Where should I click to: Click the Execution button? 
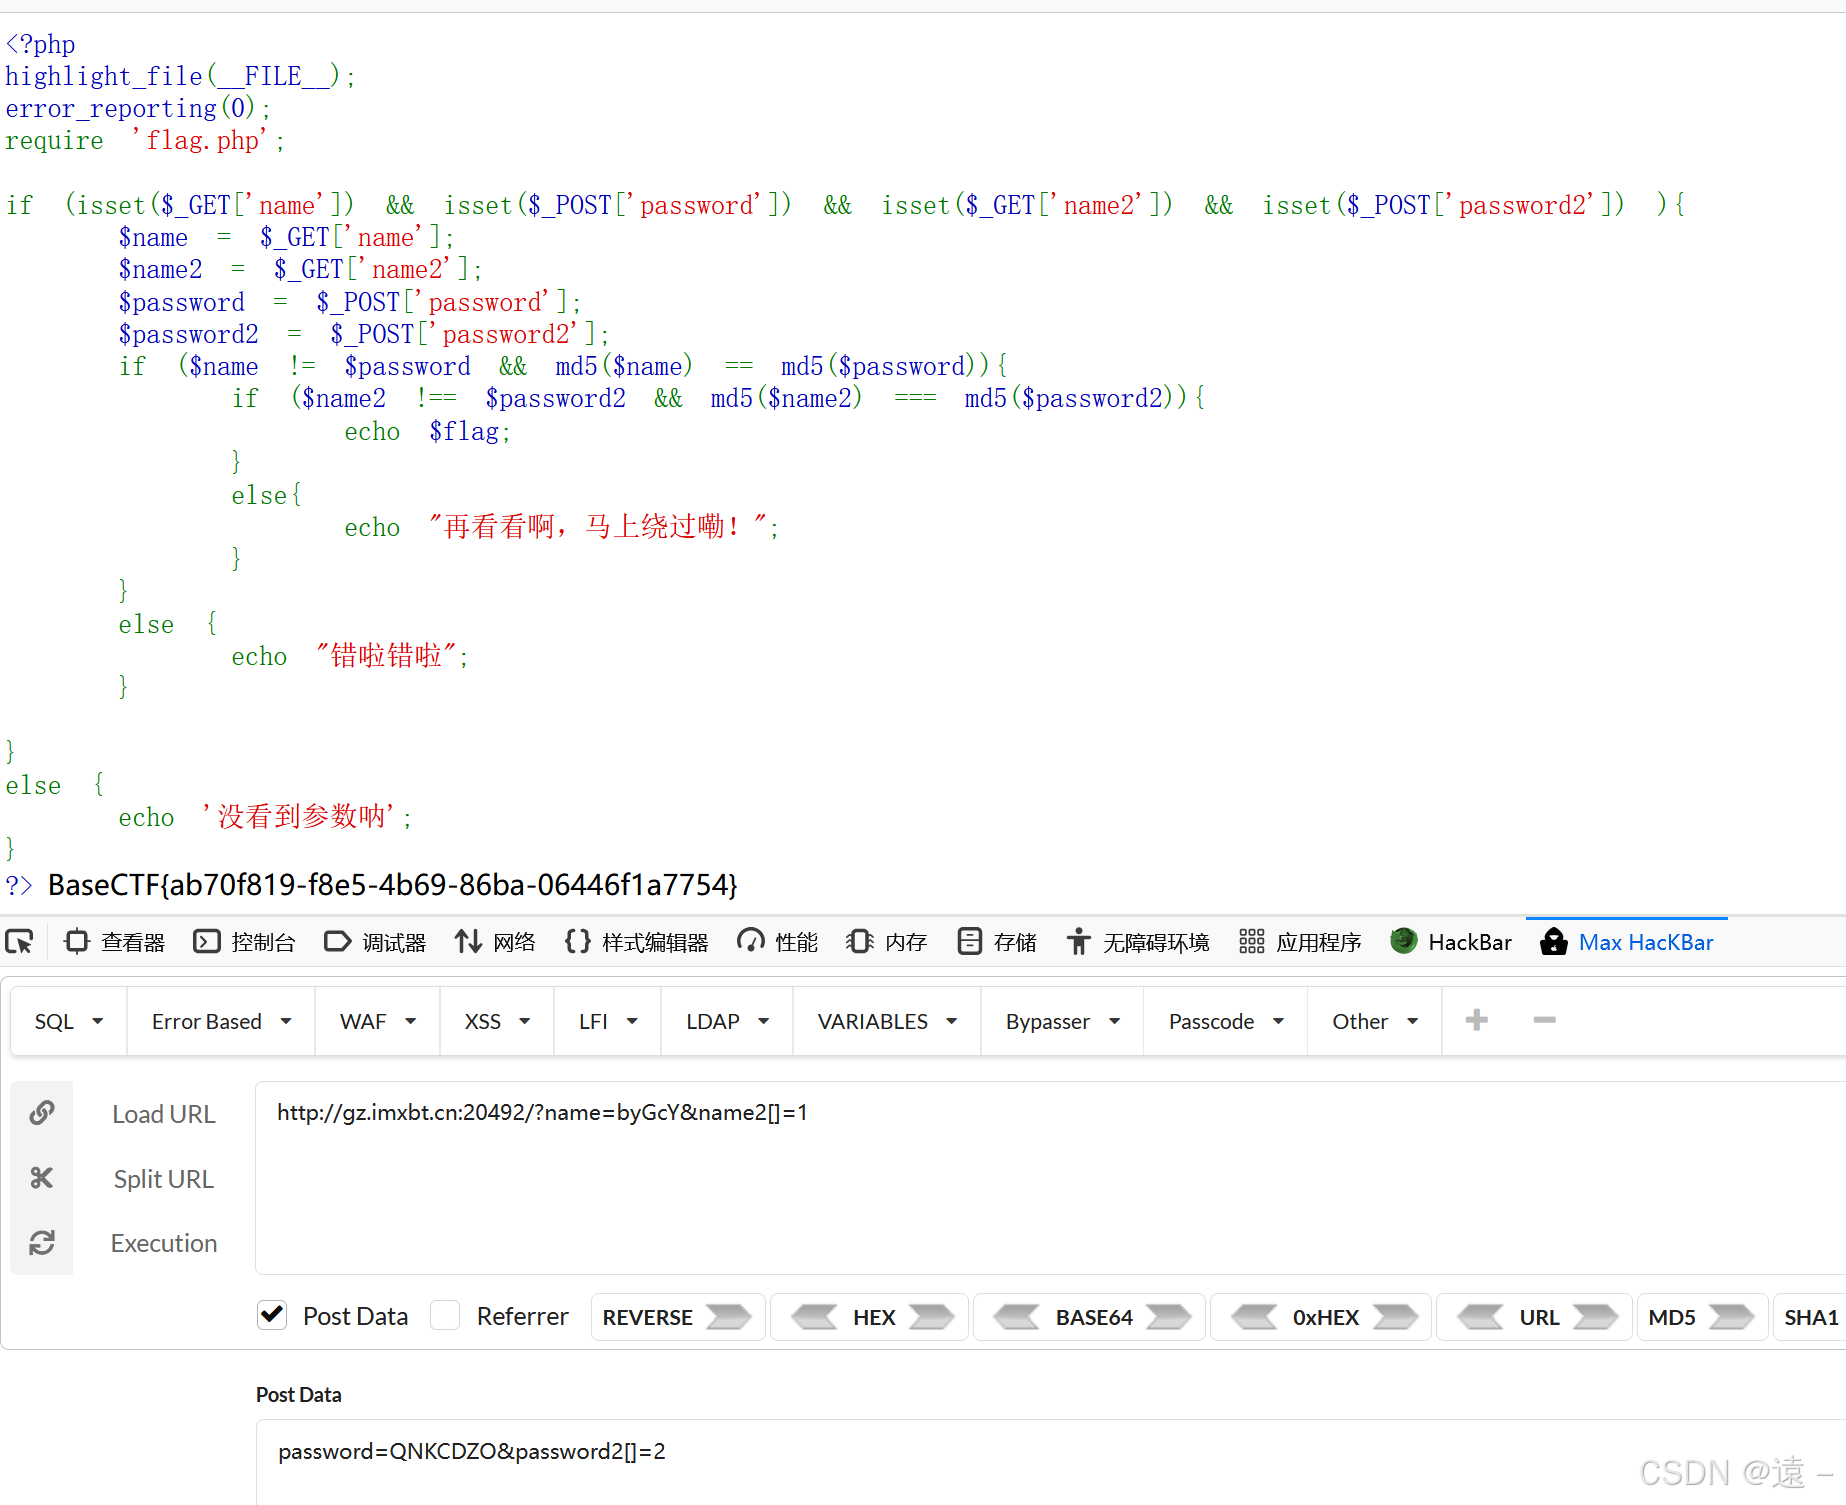click(163, 1242)
